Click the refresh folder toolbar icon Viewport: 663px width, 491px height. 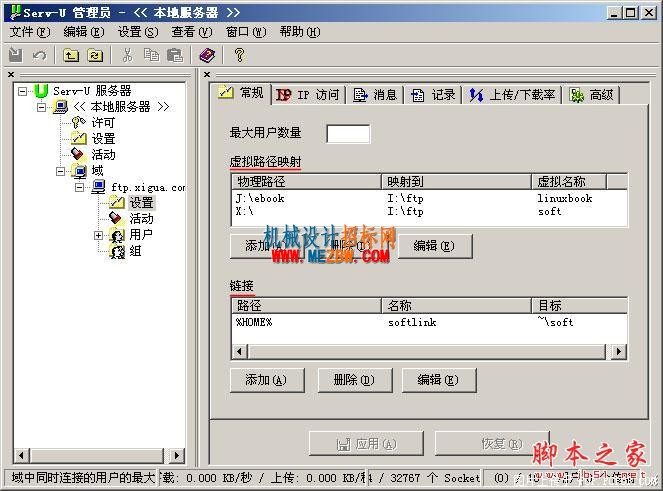(x=95, y=55)
